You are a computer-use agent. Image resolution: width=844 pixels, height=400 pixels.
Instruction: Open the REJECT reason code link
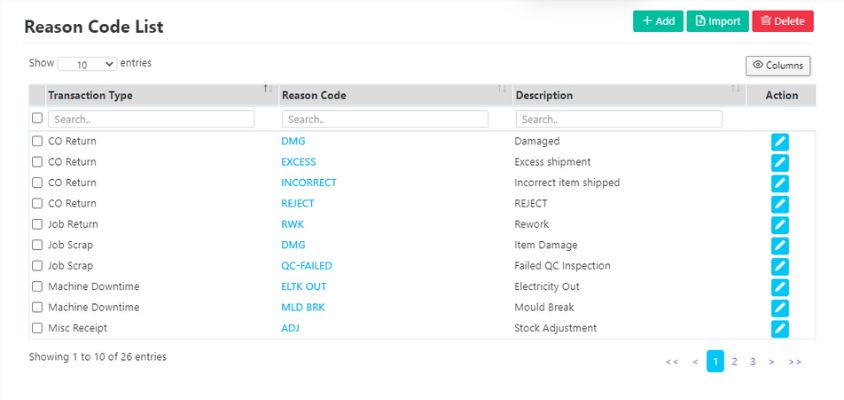(x=297, y=203)
